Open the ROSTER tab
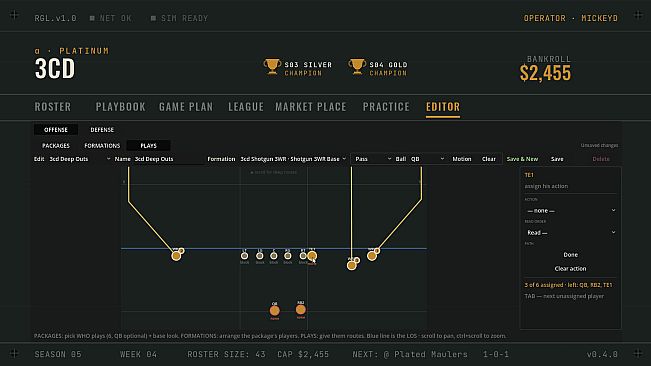The width and height of the screenshot is (651, 366). pyautogui.click(x=53, y=107)
